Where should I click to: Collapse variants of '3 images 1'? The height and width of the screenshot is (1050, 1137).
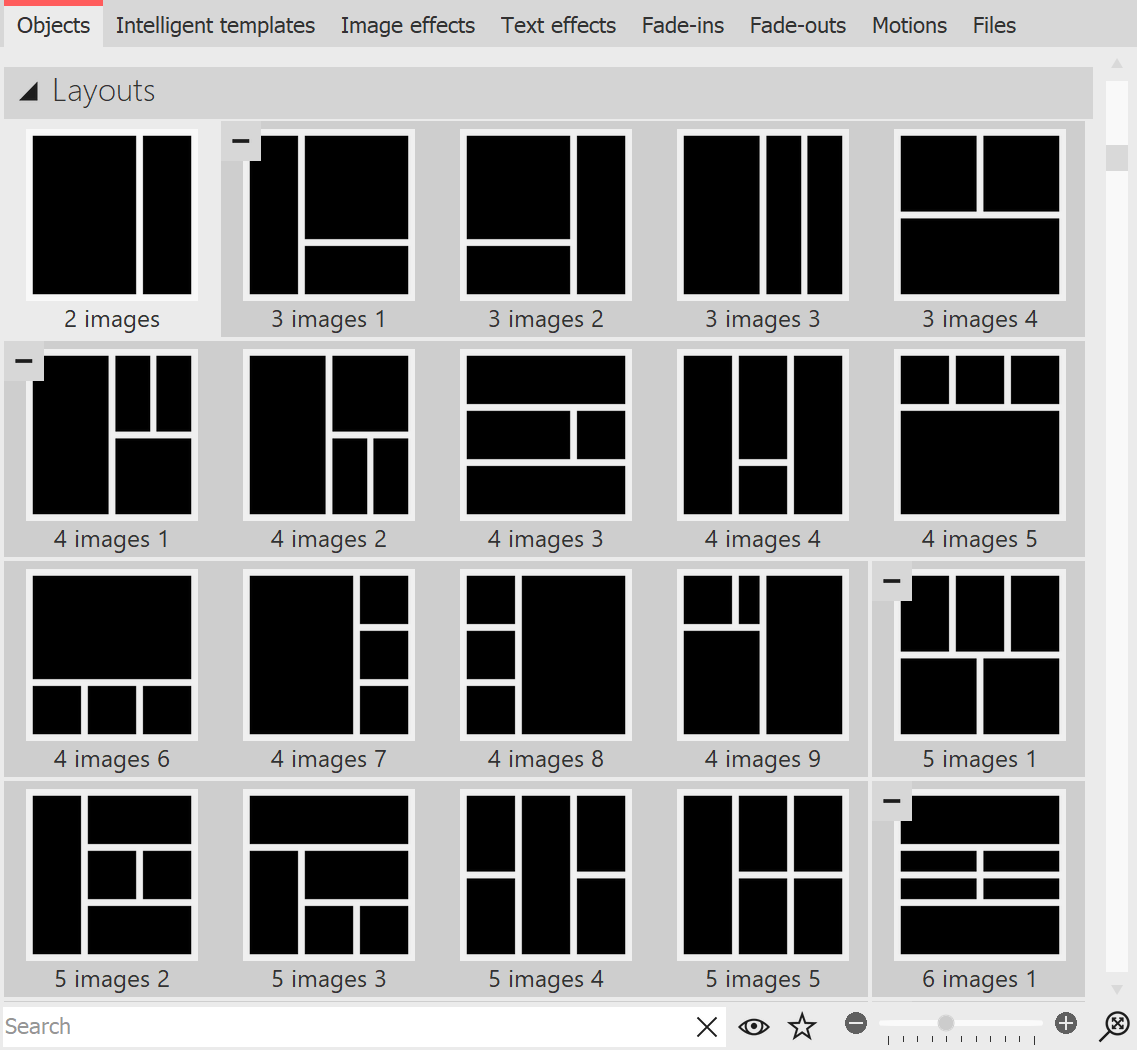pyautogui.click(x=240, y=142)
